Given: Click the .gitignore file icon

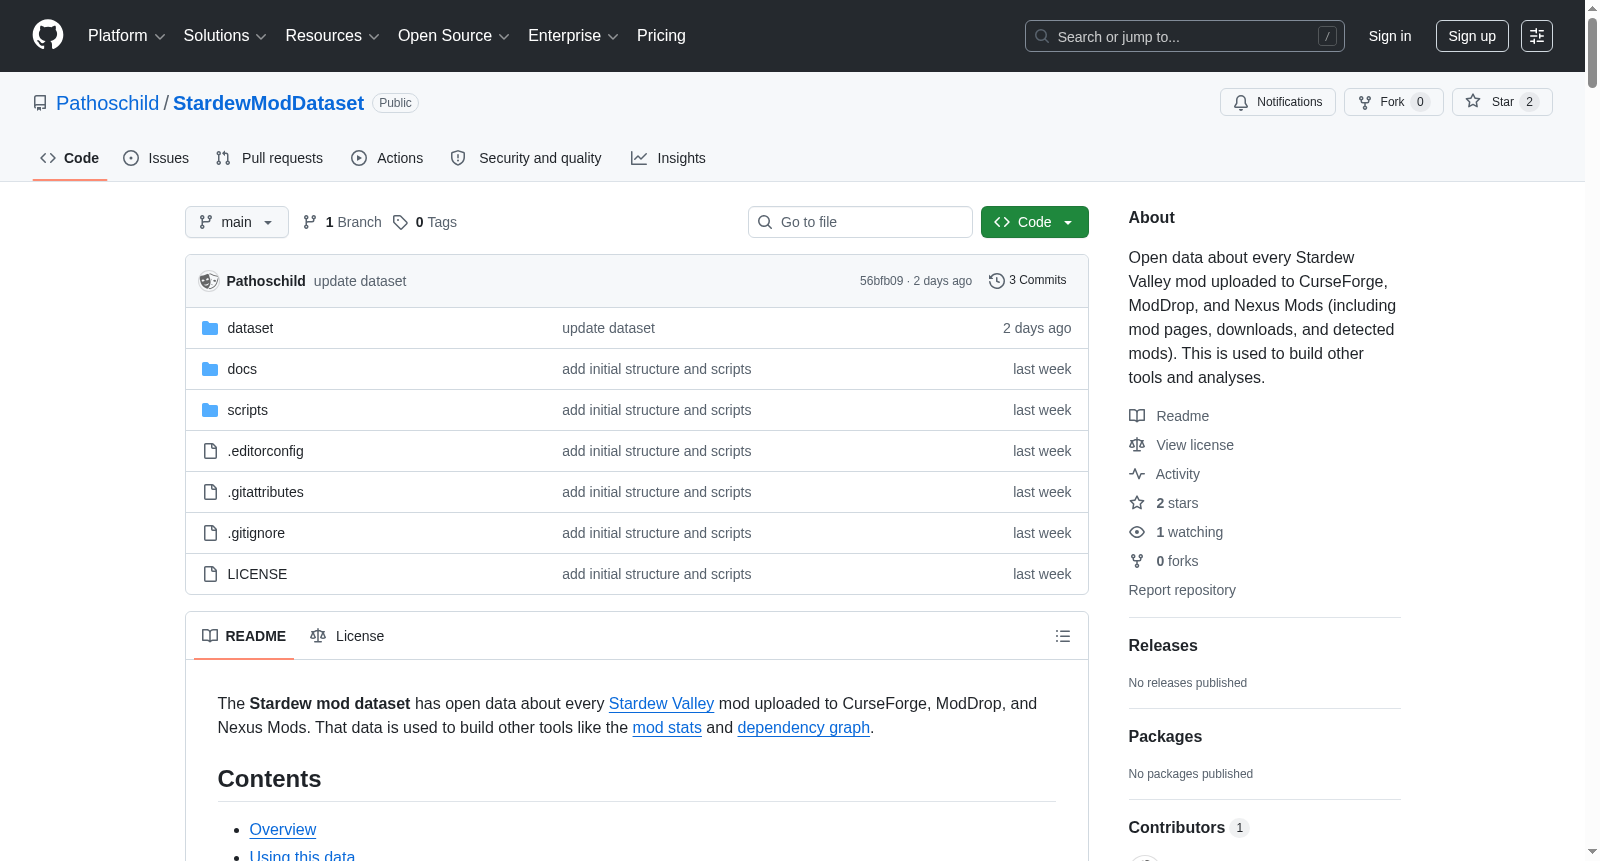Looking at the screenshot, I should click(x=210, y=533).
